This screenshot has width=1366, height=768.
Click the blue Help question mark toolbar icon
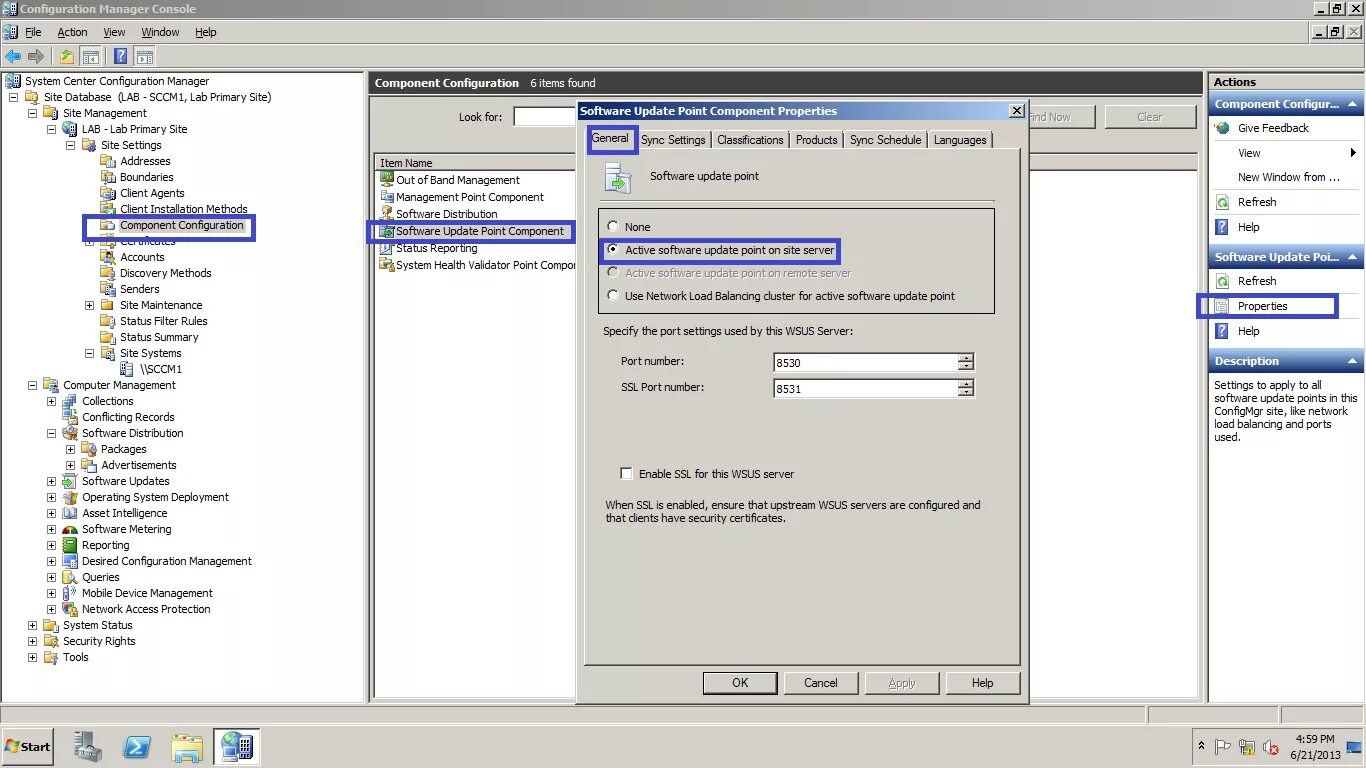pos(121,56)
